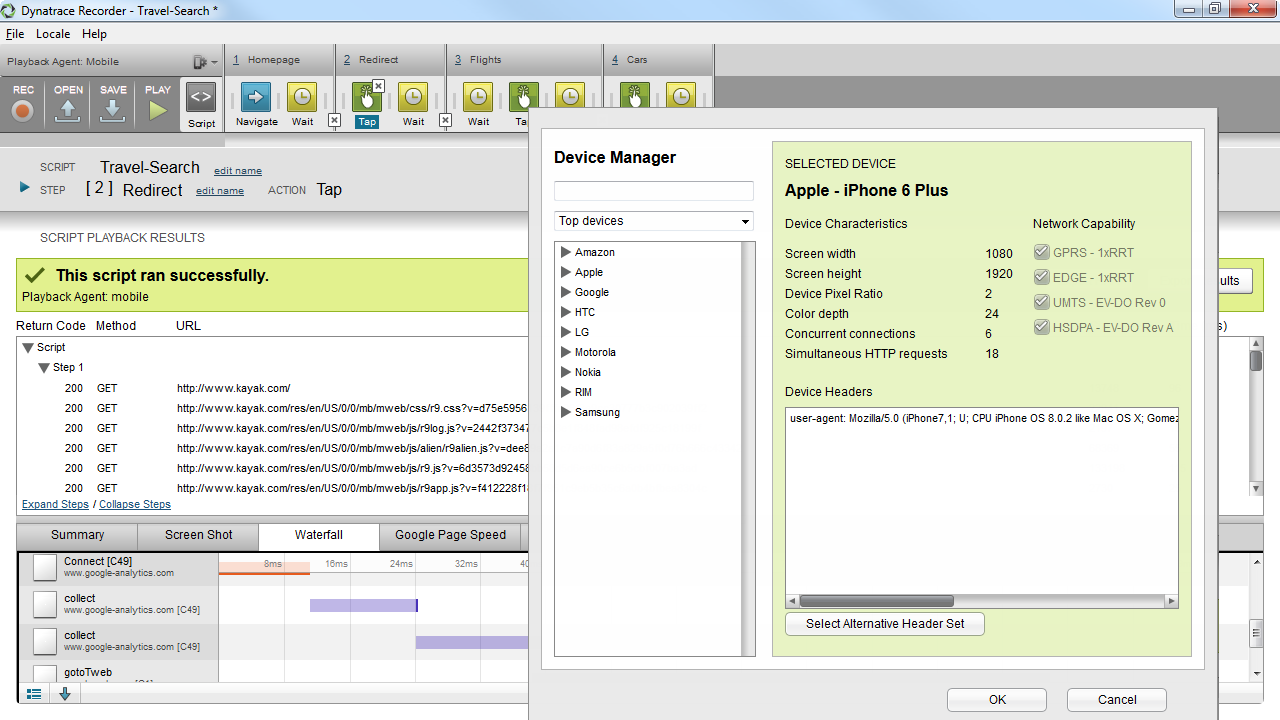Remove the separator after Redirect step
This screenshot has width=1280, height=720.
[445, 120]
